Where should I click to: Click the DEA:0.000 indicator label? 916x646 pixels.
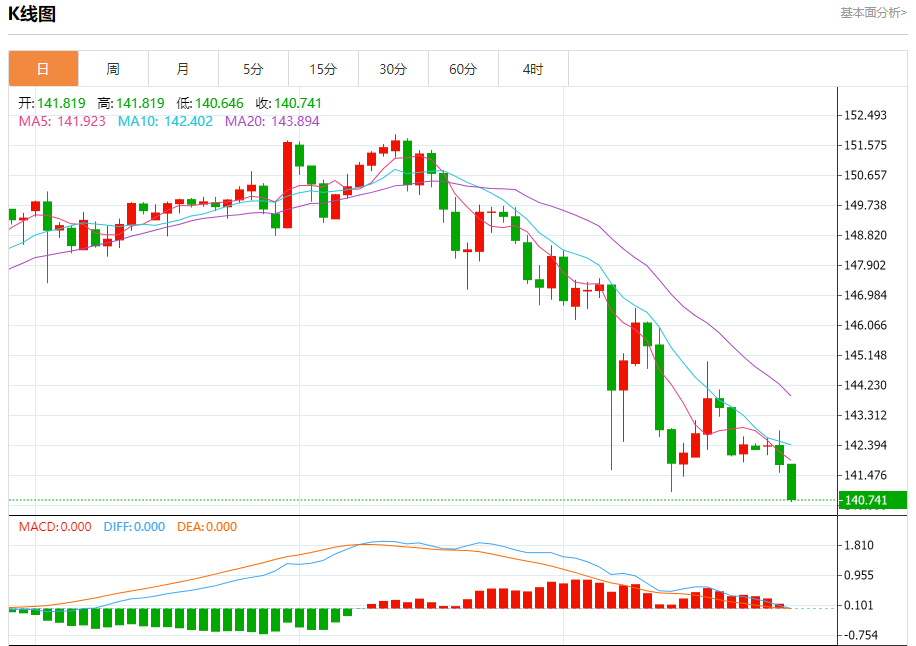coord(207,527)
